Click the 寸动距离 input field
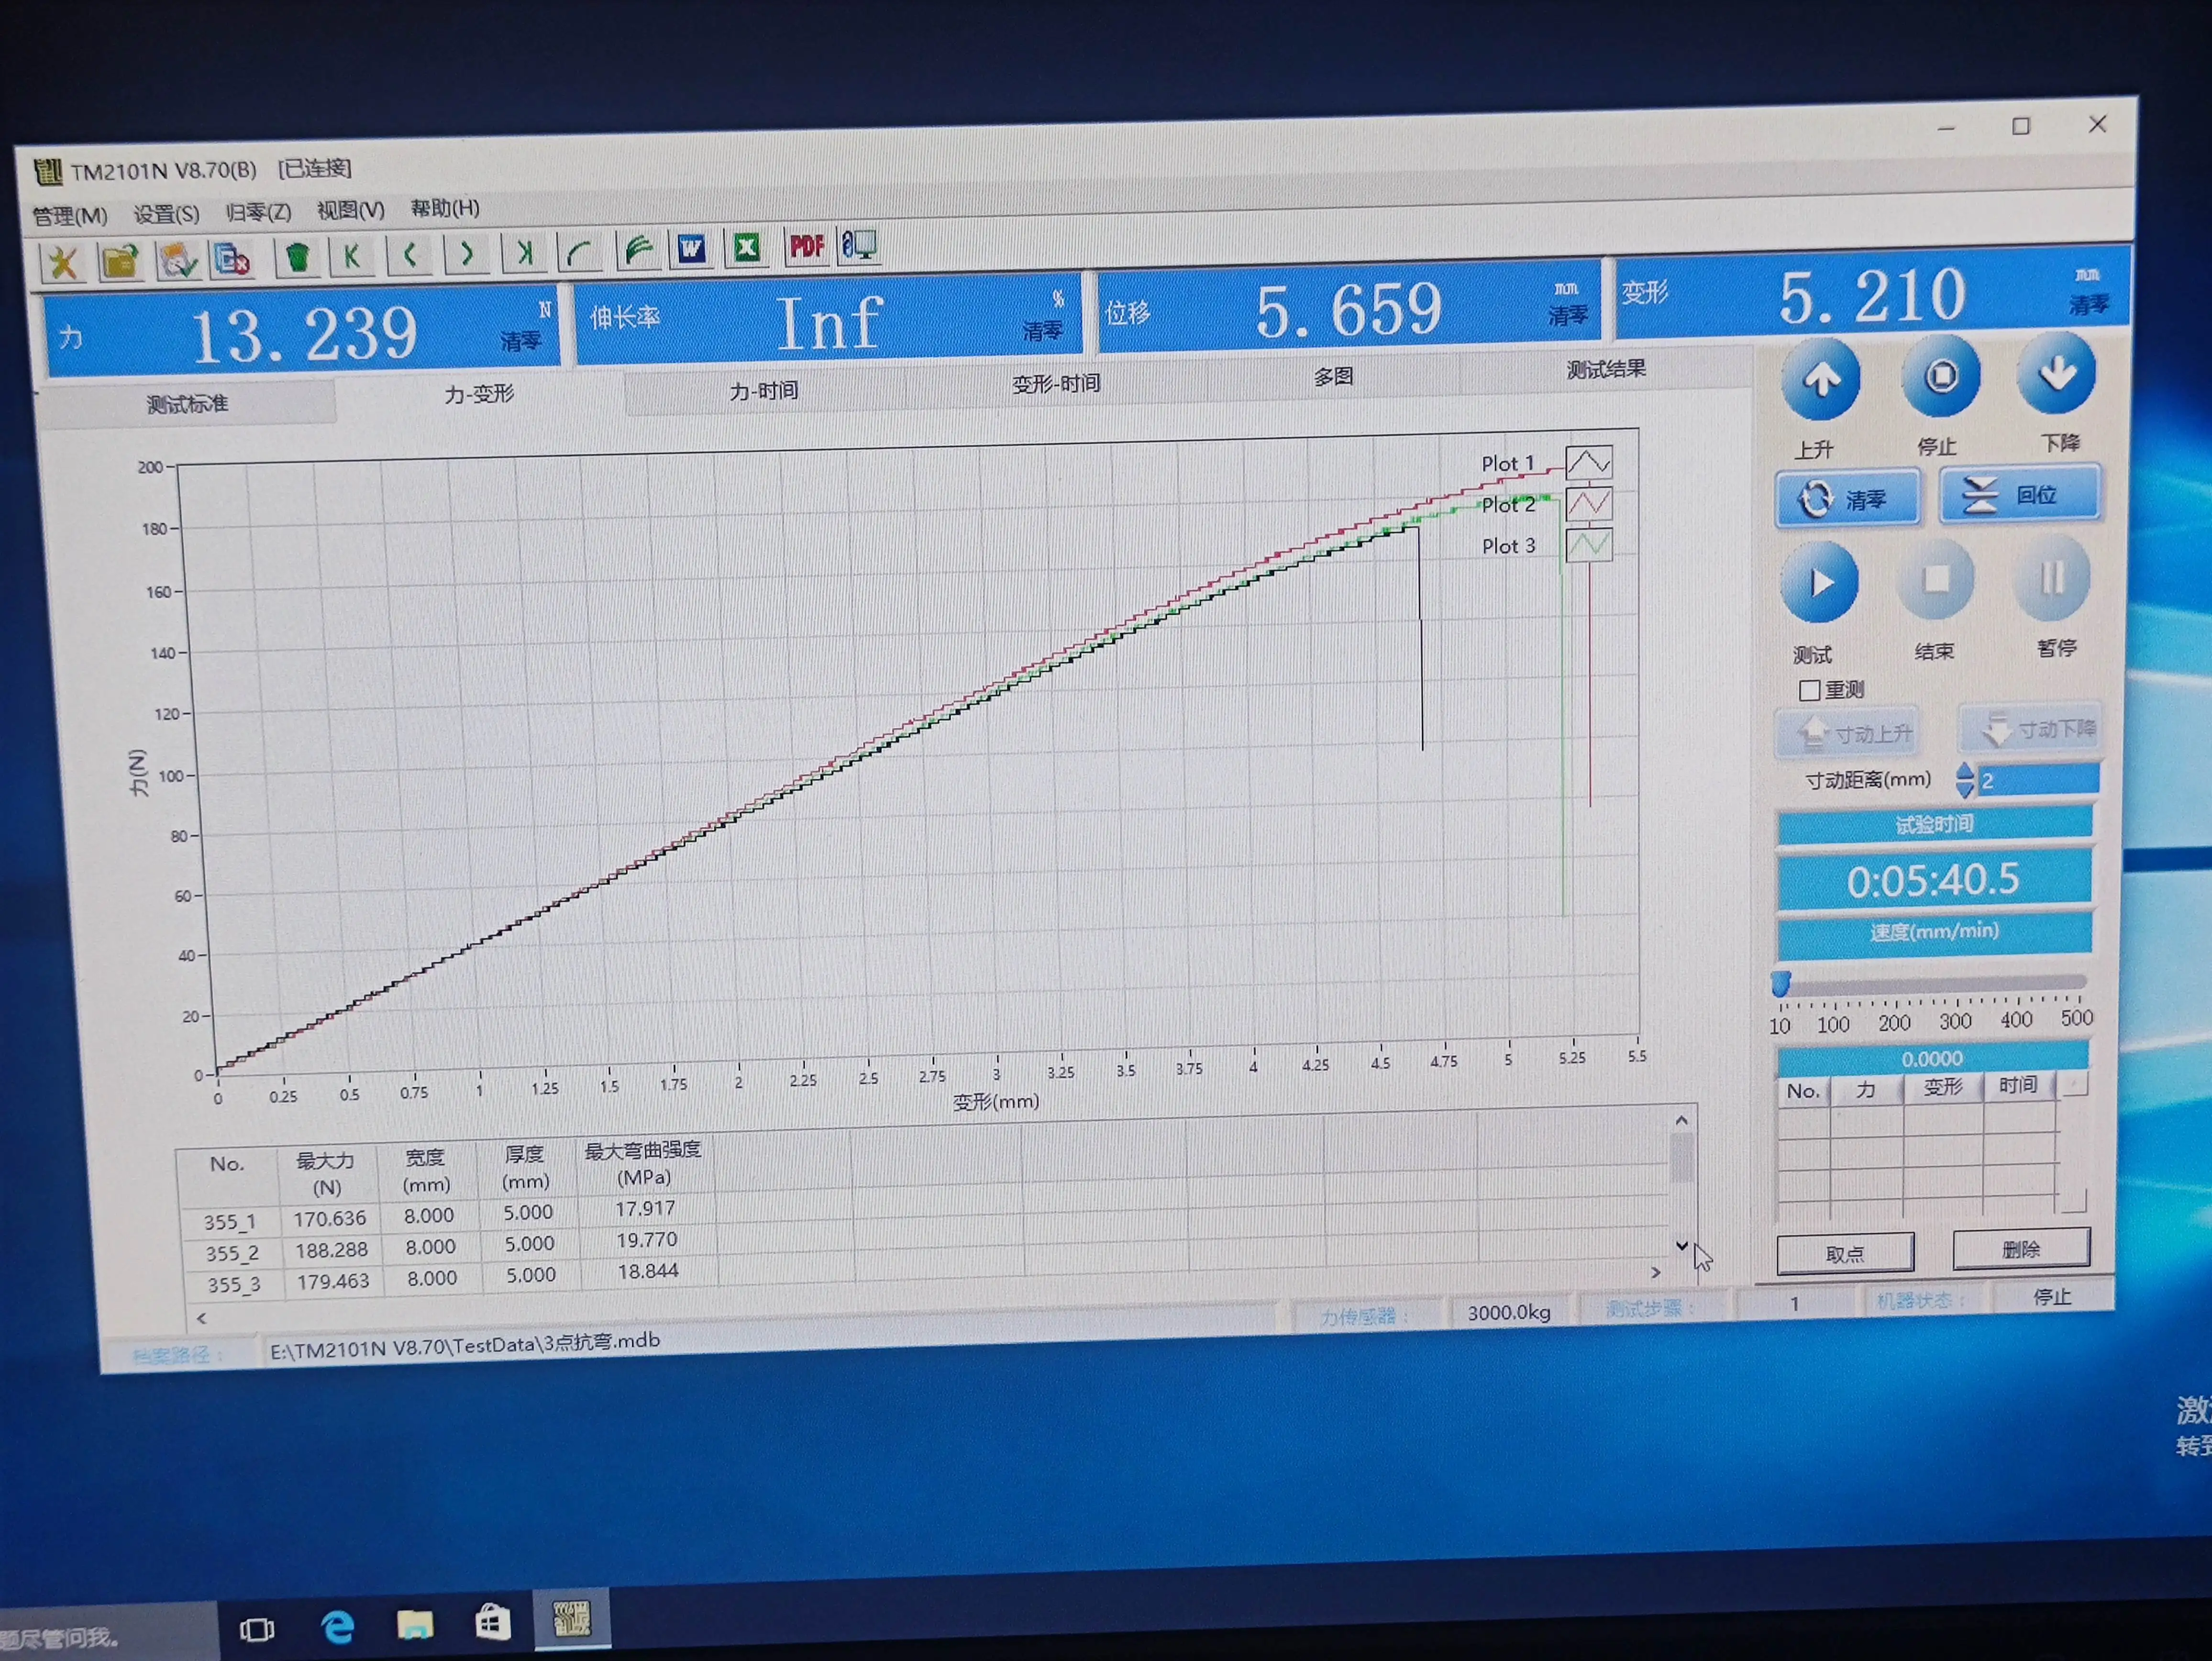 tap(2038, 779)
